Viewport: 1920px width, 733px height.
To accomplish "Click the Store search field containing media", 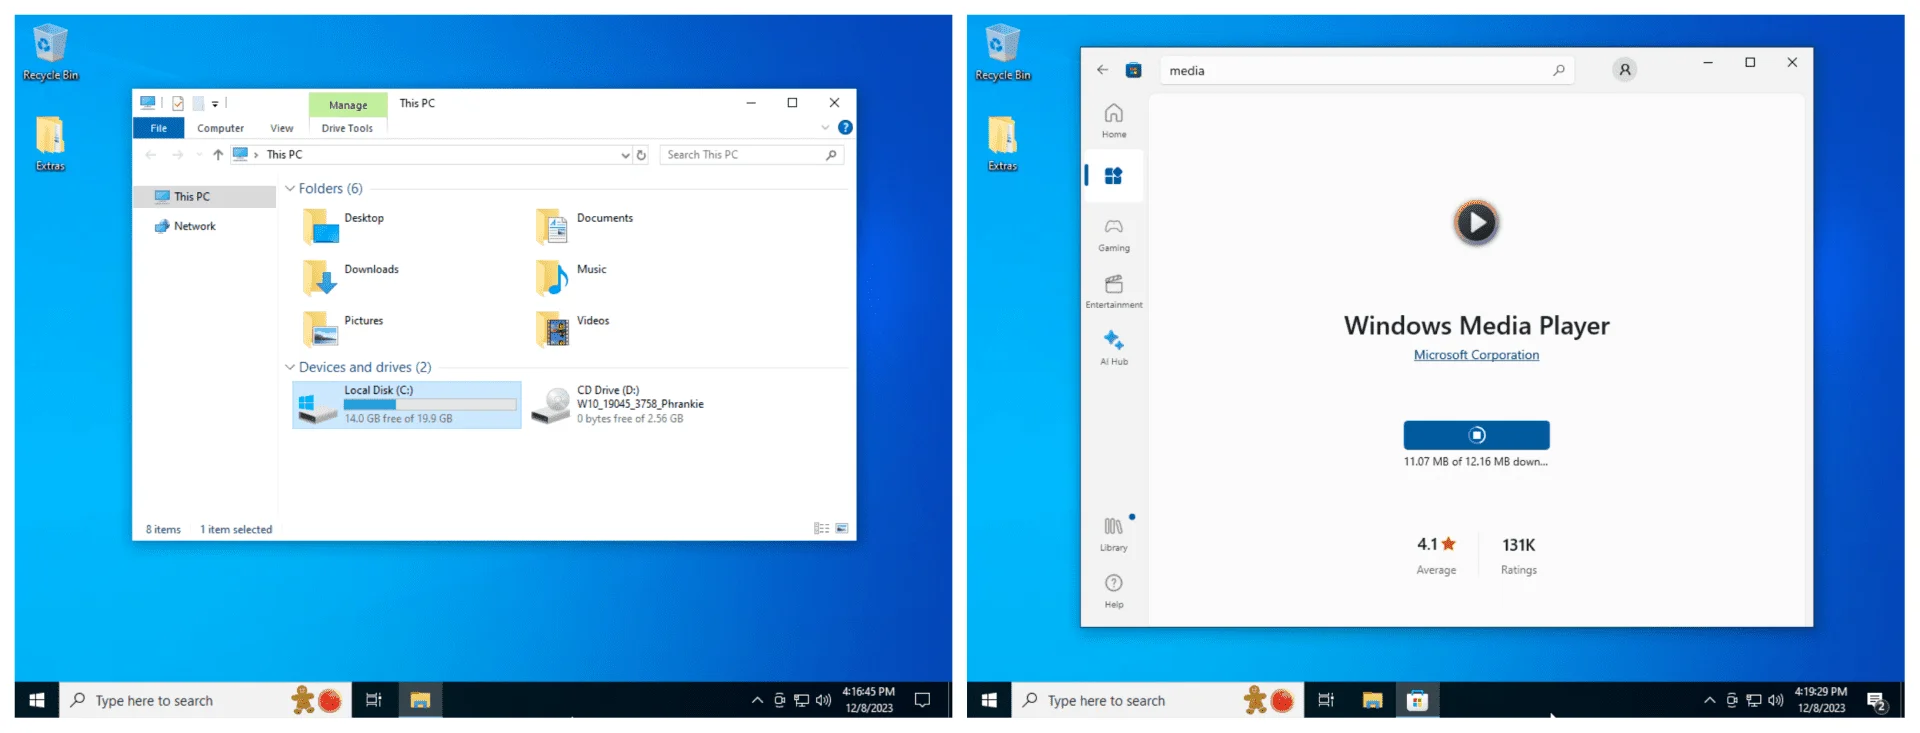I will coord(1366,70).
